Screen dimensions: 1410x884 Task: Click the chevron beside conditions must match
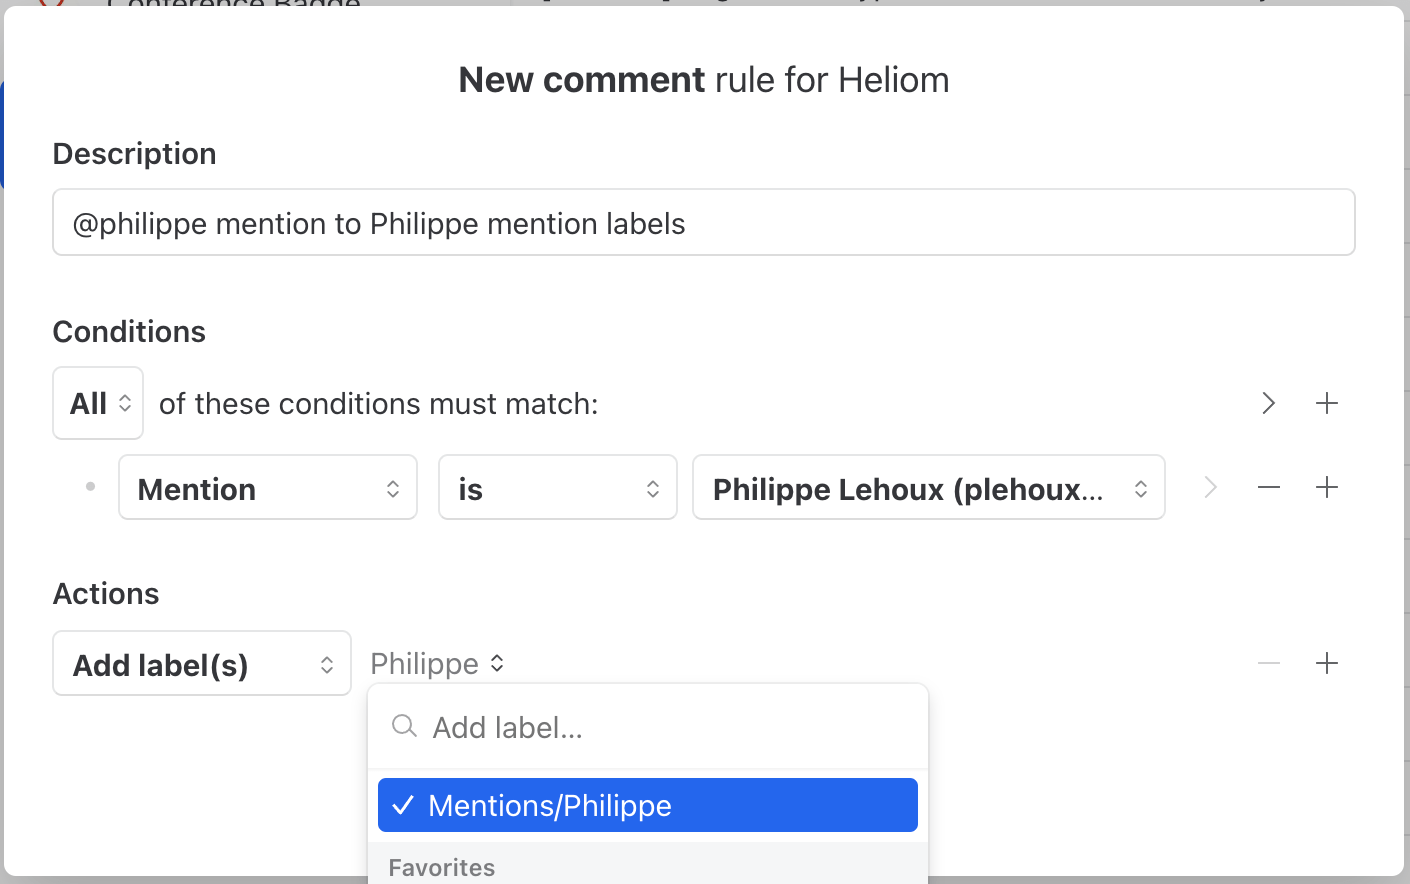coord(1268,403)
